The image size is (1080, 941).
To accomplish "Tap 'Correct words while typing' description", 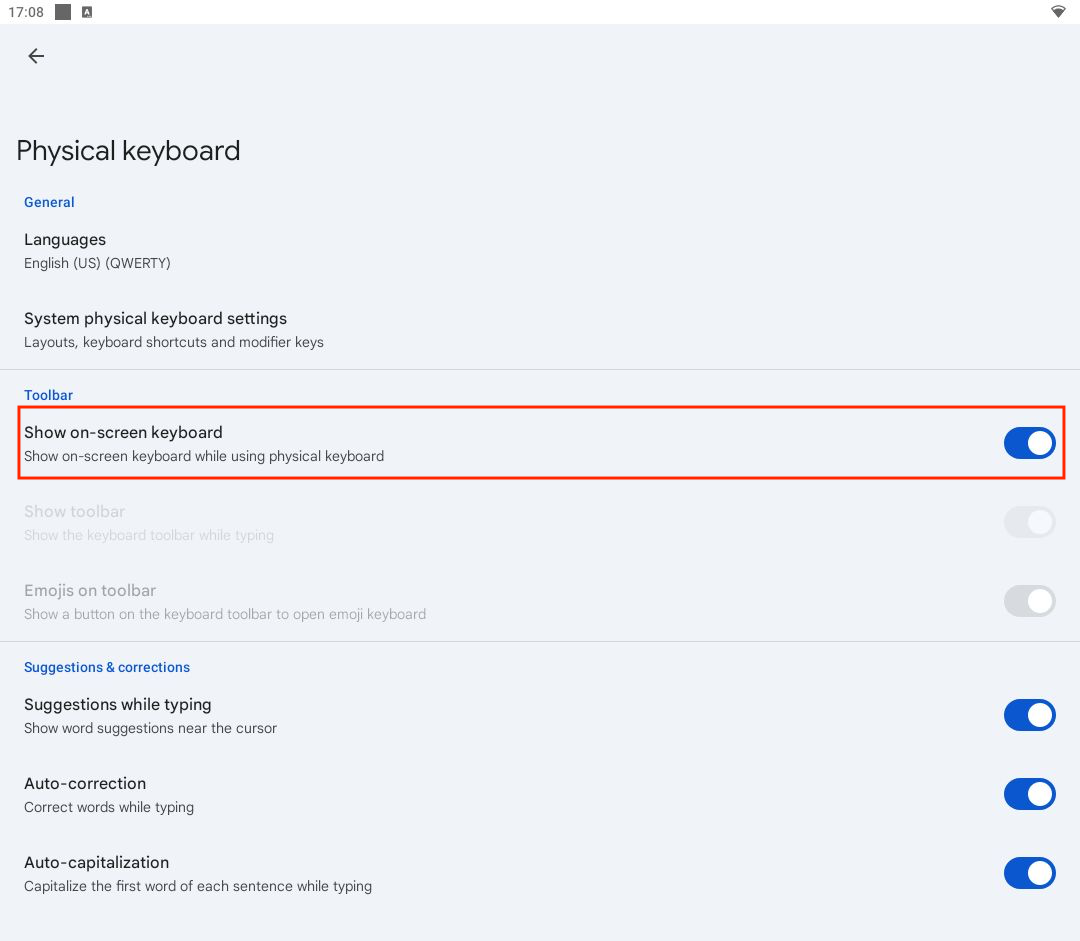I will point(109,807).
